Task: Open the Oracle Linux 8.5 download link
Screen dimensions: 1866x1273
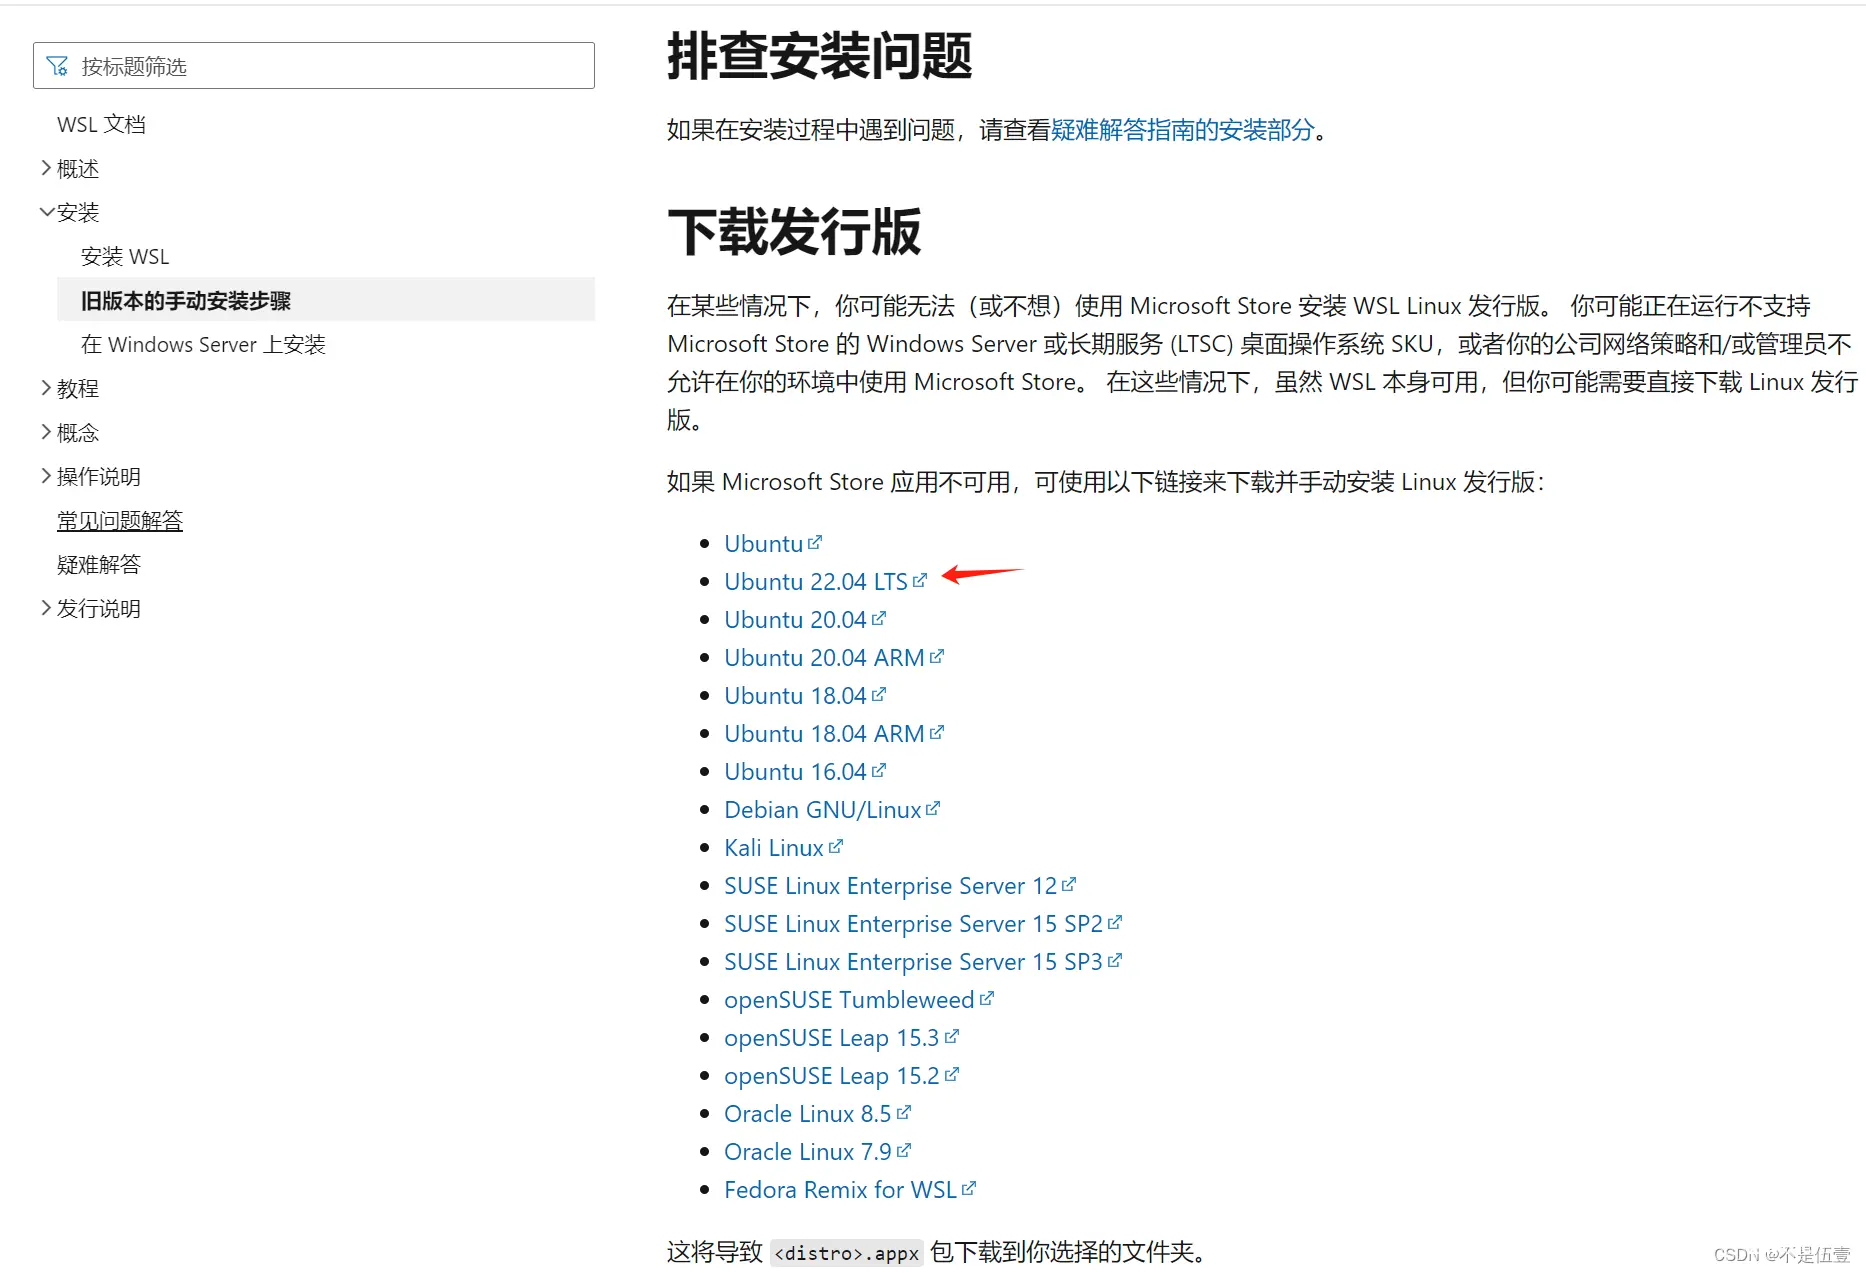Action: point(808,1113)
